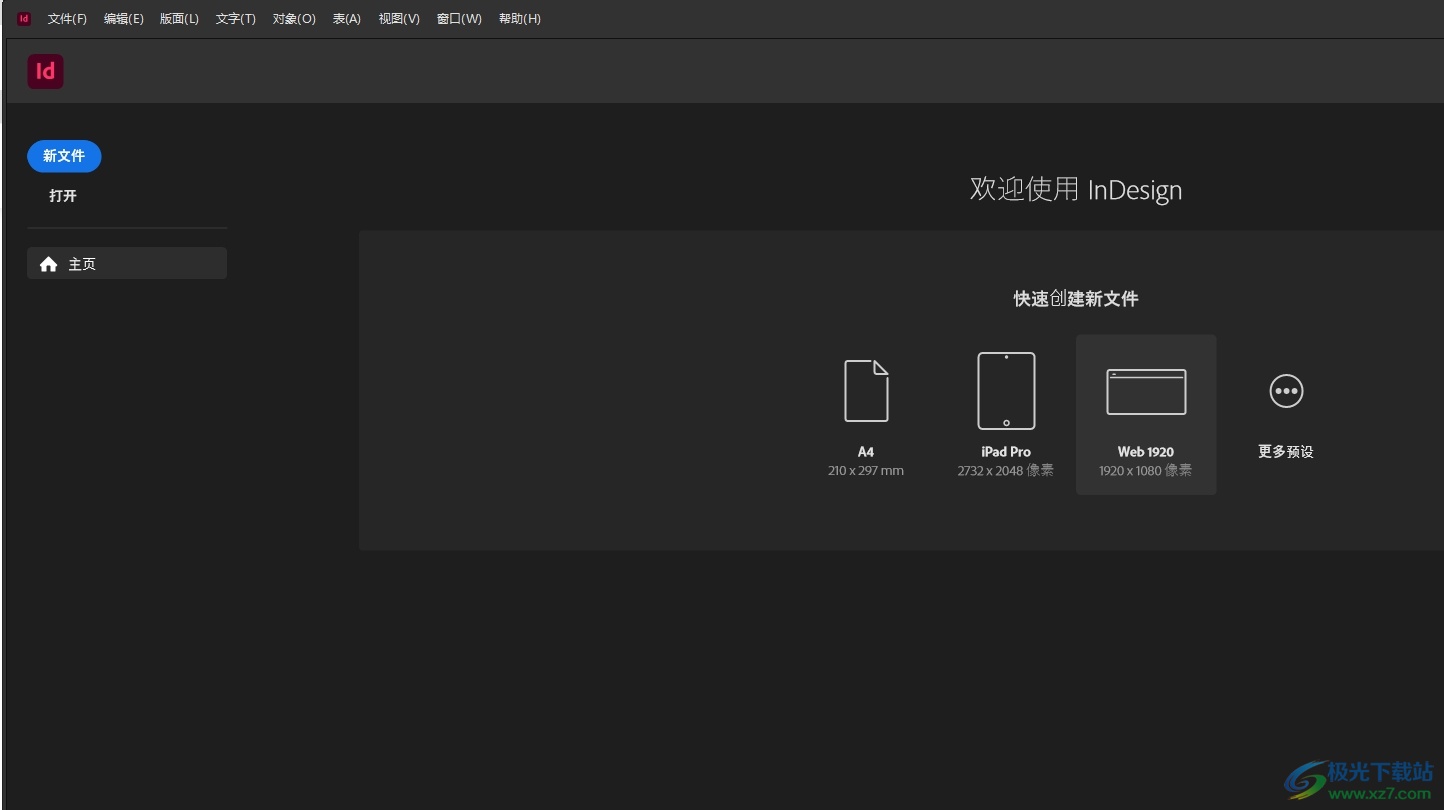Click the 210 x 297 mm size text
Image resolution: width=1444 pixels, height=810 pixels.
pos(866,471)
